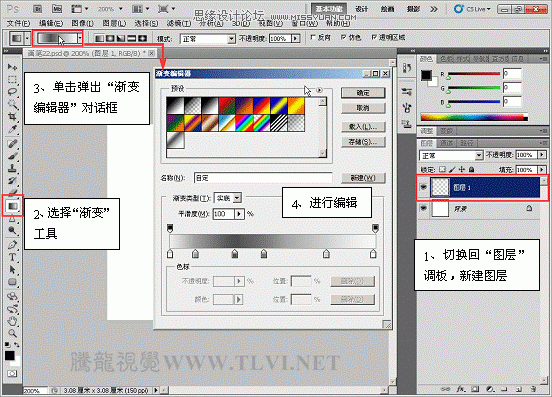Viewport: 552px width, 397px height.
Task: Click the add layer mask icon
Action: (x=475, y=389)
